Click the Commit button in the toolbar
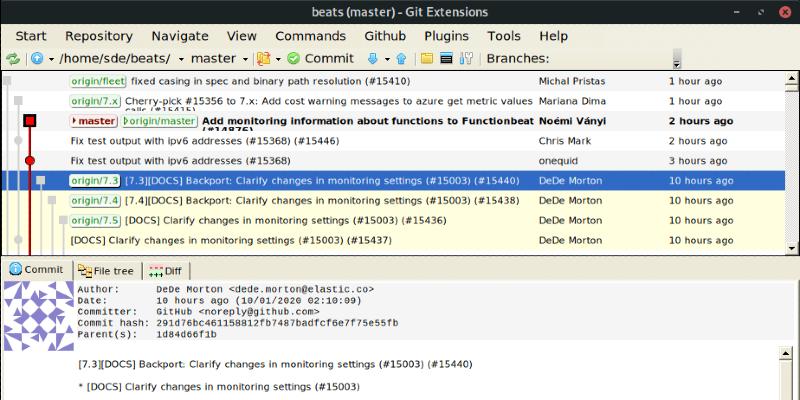 (x=320, y=58)
